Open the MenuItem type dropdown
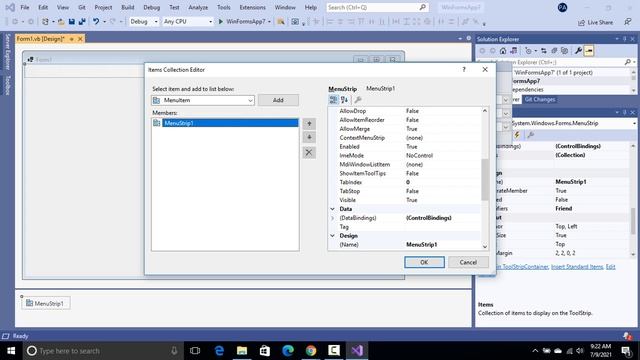Image resolution: width=640 pixels, height=360 pixels. 250,100
